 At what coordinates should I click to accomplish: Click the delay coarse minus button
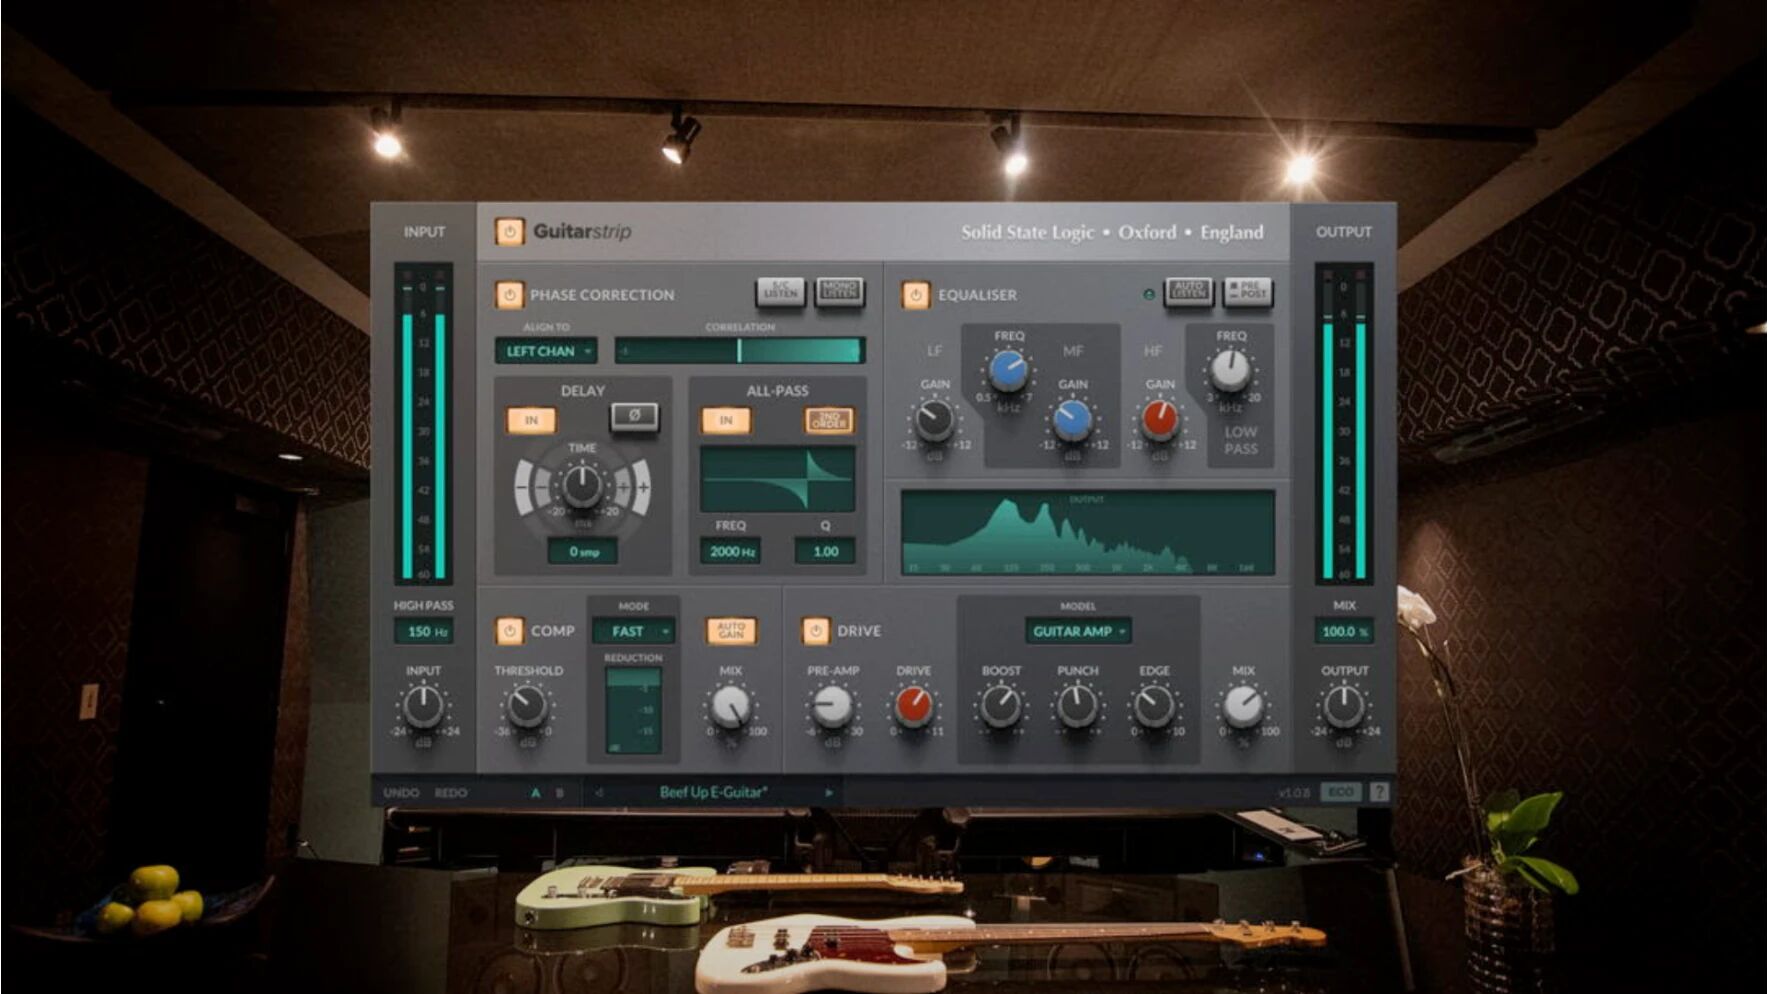pyautogui.click(x=523, y=488)
